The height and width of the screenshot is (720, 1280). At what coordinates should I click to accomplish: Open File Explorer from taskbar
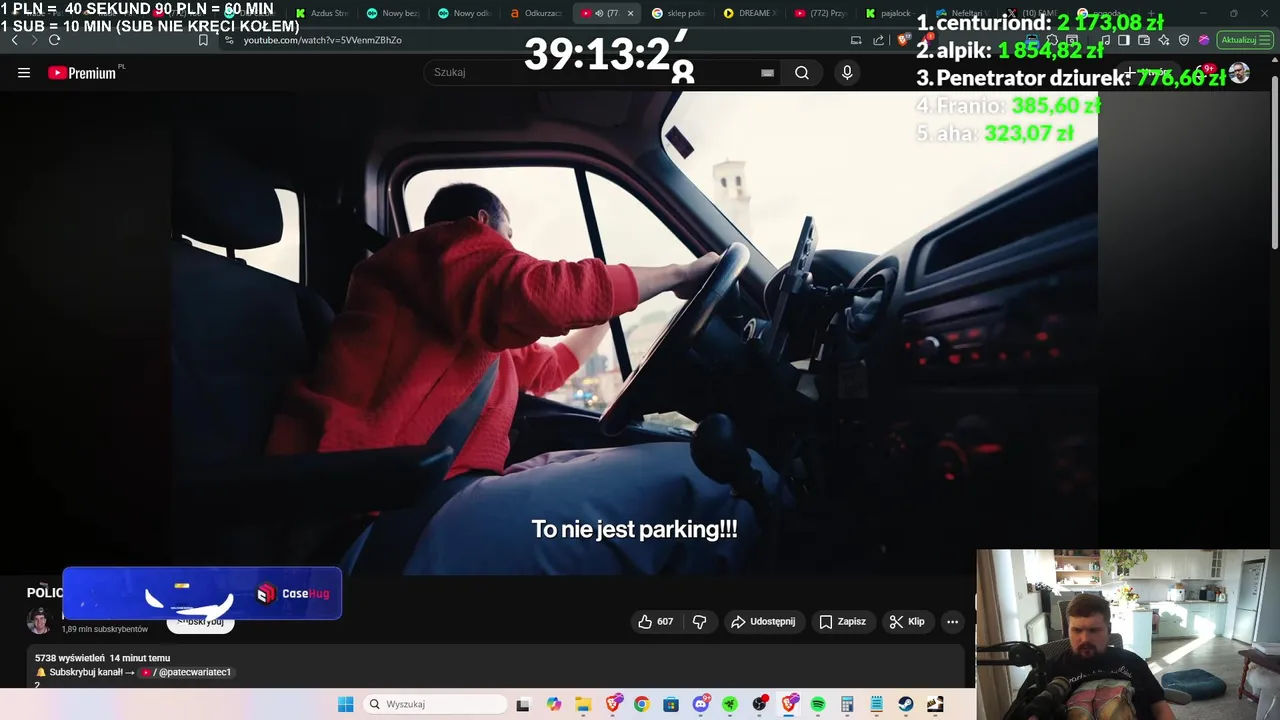583,704
